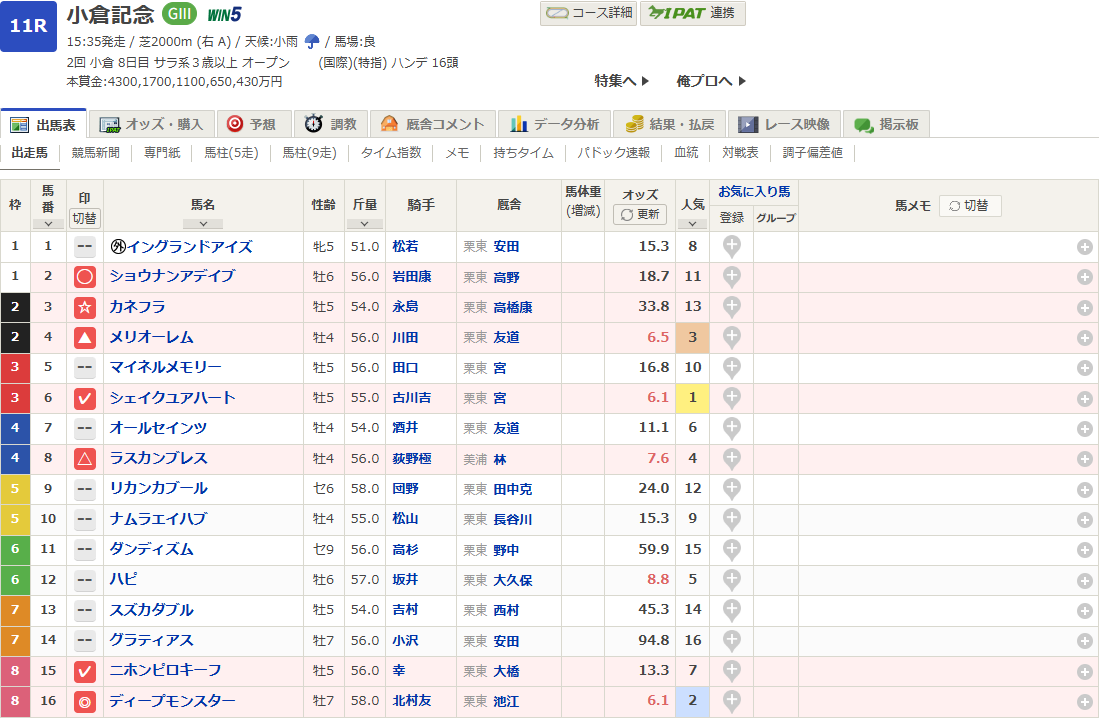Image resolution: width=1099 pixels, height=718 pixels.
Task: Click コース詳細 button
Action: point(590,13)
